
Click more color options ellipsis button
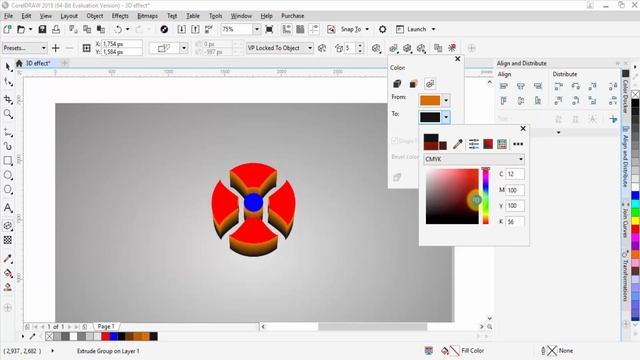518,144
